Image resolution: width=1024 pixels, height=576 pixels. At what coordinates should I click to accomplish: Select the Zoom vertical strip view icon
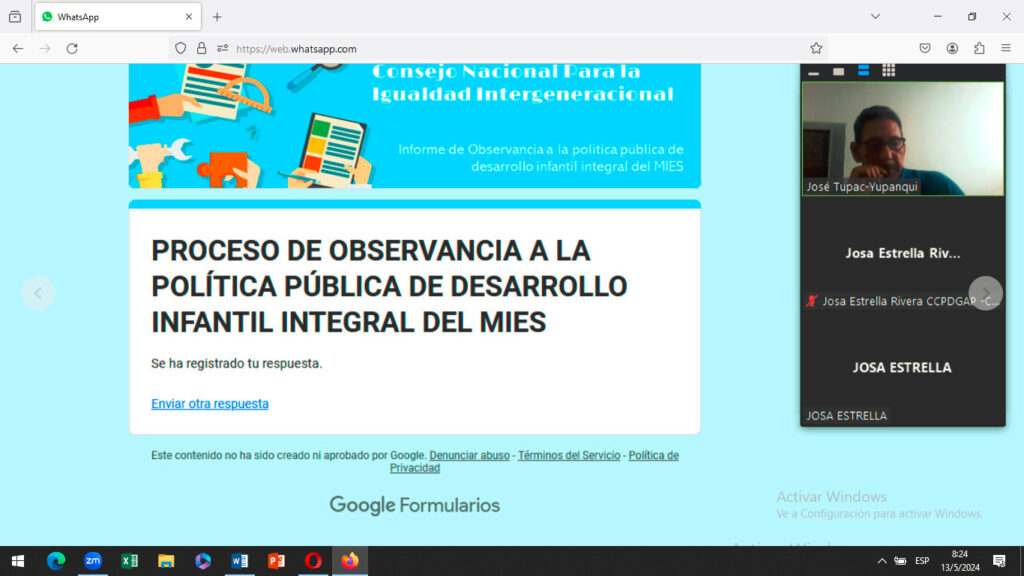pos(863,71)
